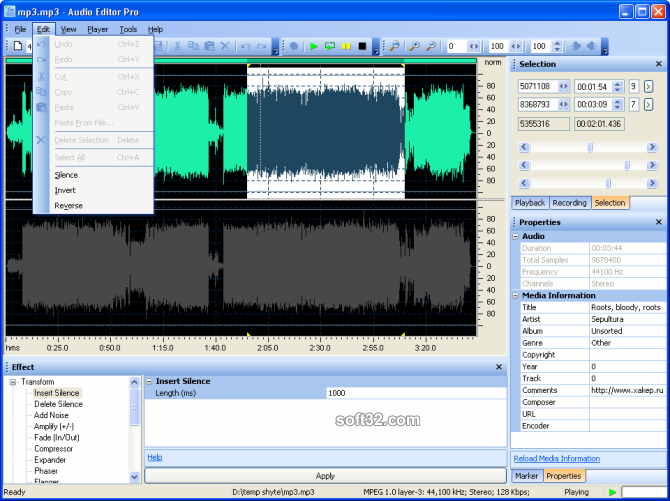The height and width of the screenshot is (501, 670).
Task: Select Reverse in the Edit menu
Action: (69, 206)
